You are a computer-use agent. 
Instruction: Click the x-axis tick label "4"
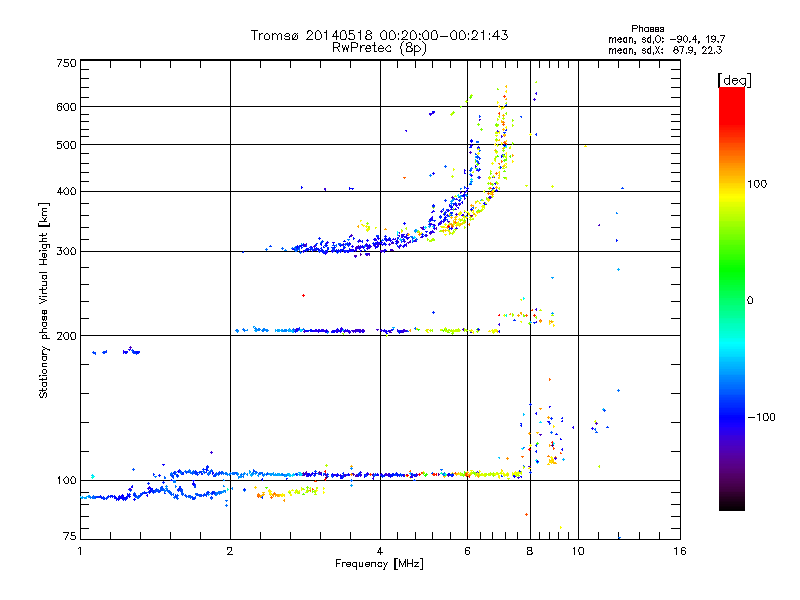380,551
